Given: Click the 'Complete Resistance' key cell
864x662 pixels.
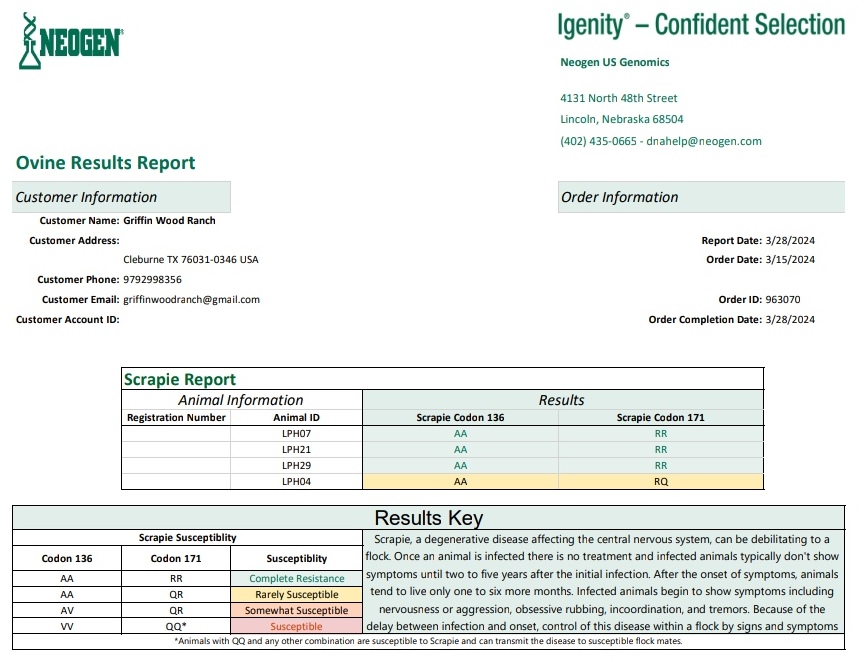Looking at the screenshot, I should tap(296, 579).
